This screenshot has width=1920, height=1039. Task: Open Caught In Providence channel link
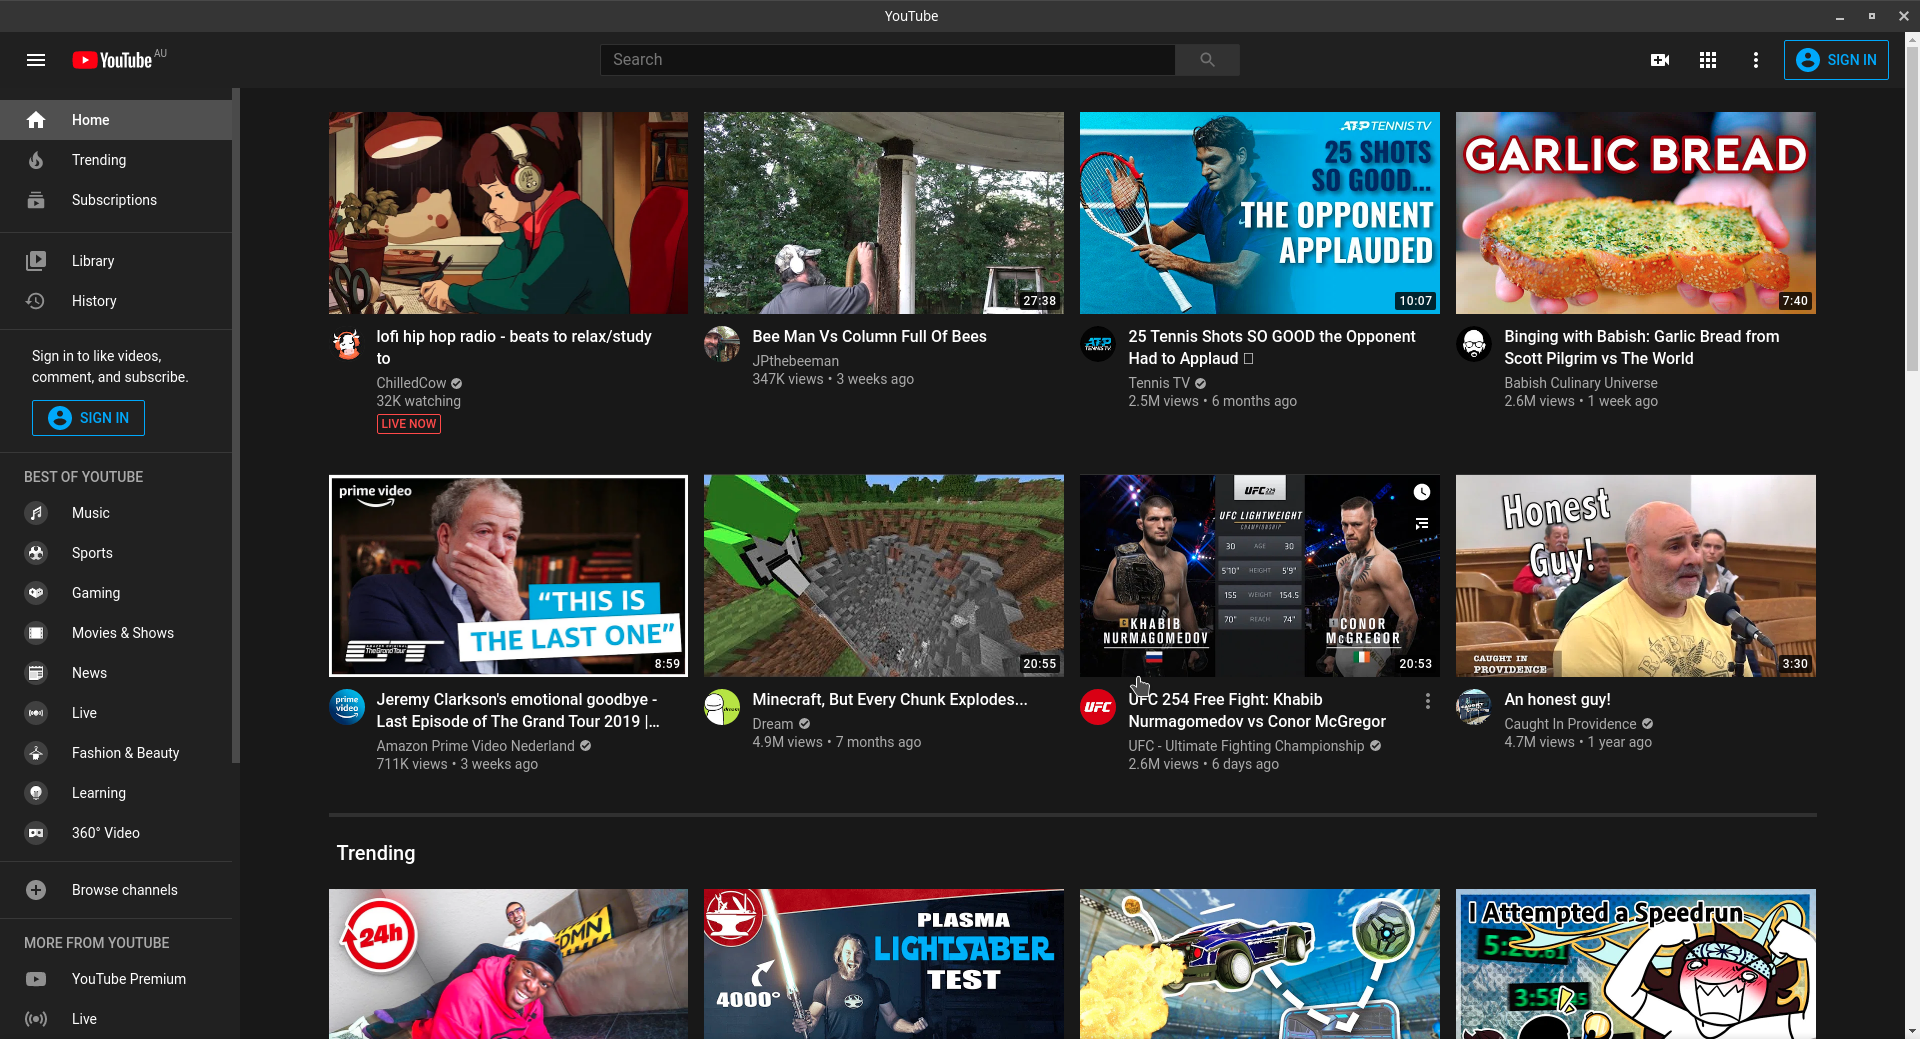(1570, 724)
